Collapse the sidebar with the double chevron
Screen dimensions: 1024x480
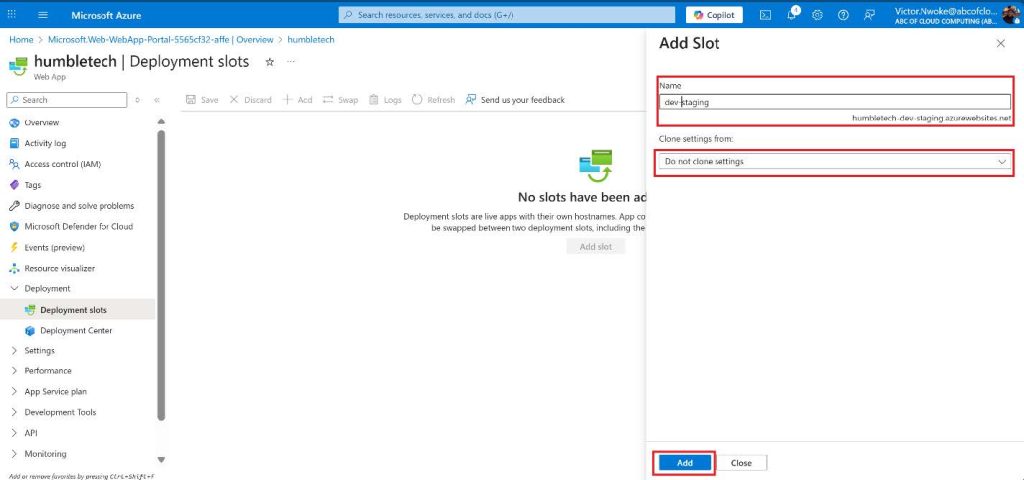pos(157,100)
